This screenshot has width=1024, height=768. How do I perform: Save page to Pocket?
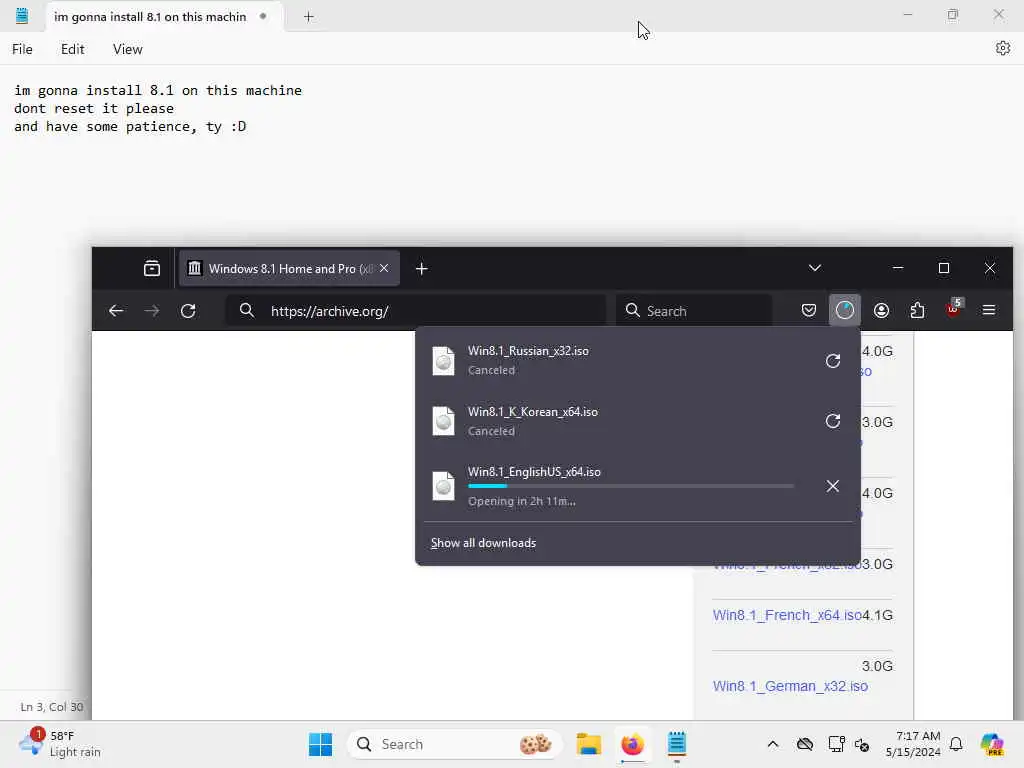[808, 310]
